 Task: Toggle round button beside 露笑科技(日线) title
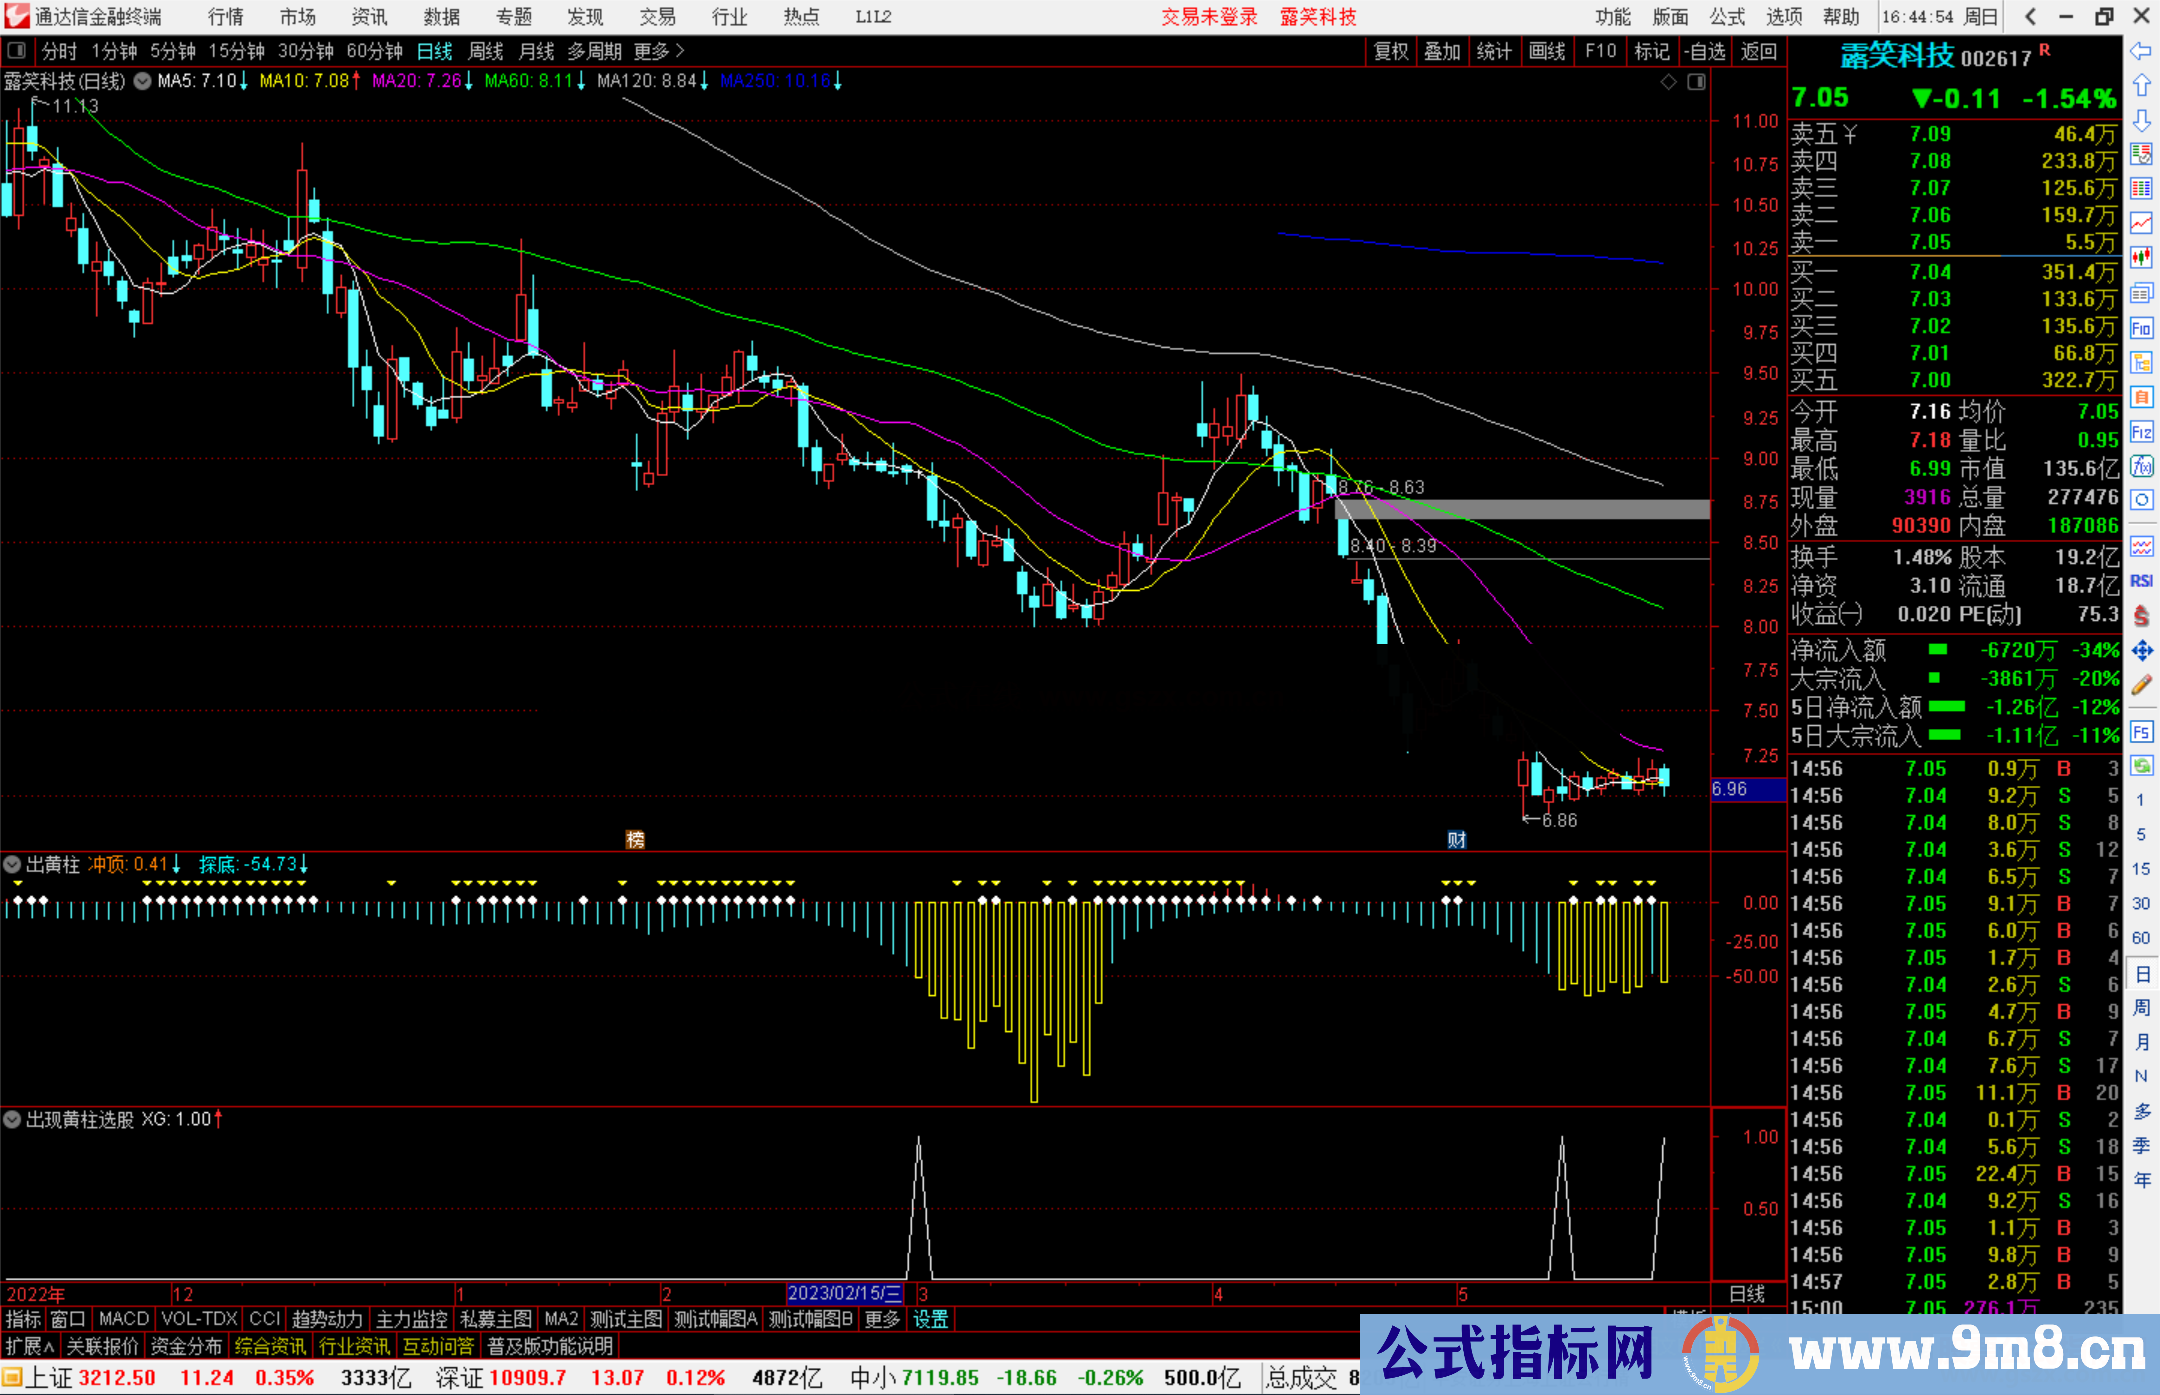(143, 81)
